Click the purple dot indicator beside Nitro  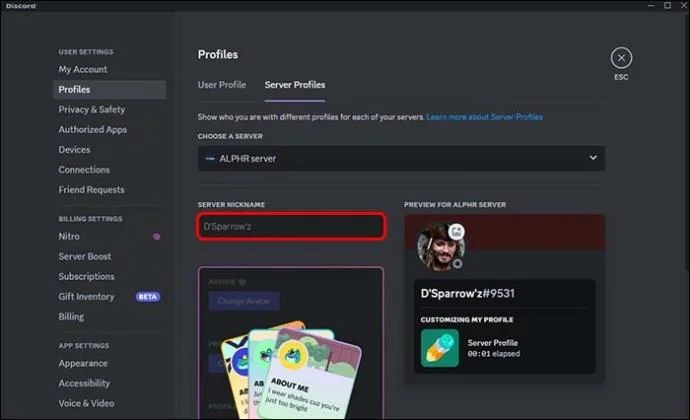pos(156,236)
